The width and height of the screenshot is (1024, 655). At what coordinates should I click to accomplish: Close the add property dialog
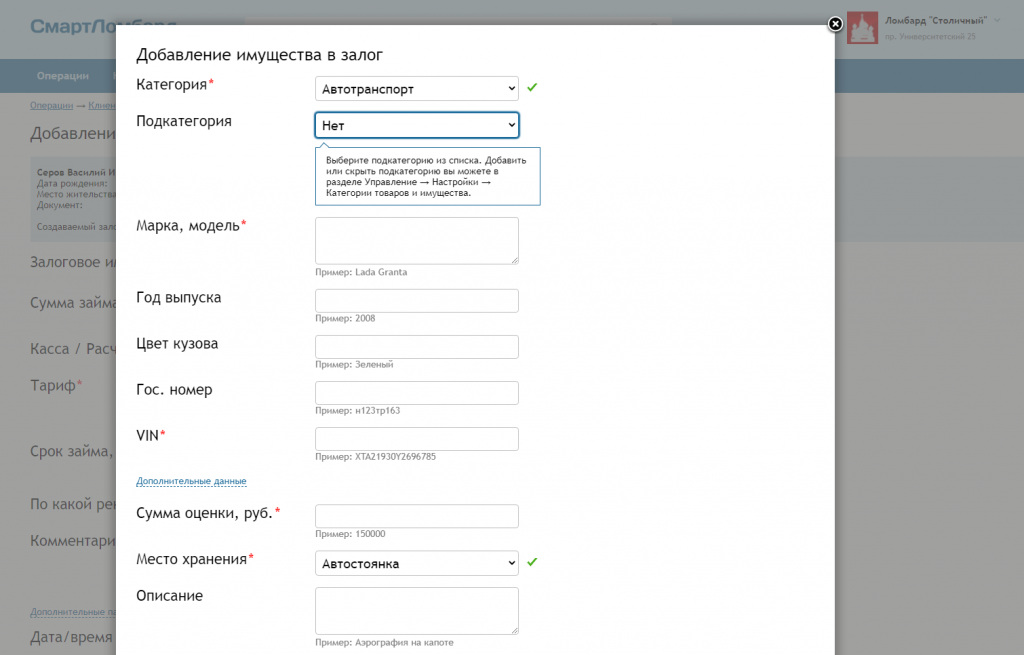point(835,25)
